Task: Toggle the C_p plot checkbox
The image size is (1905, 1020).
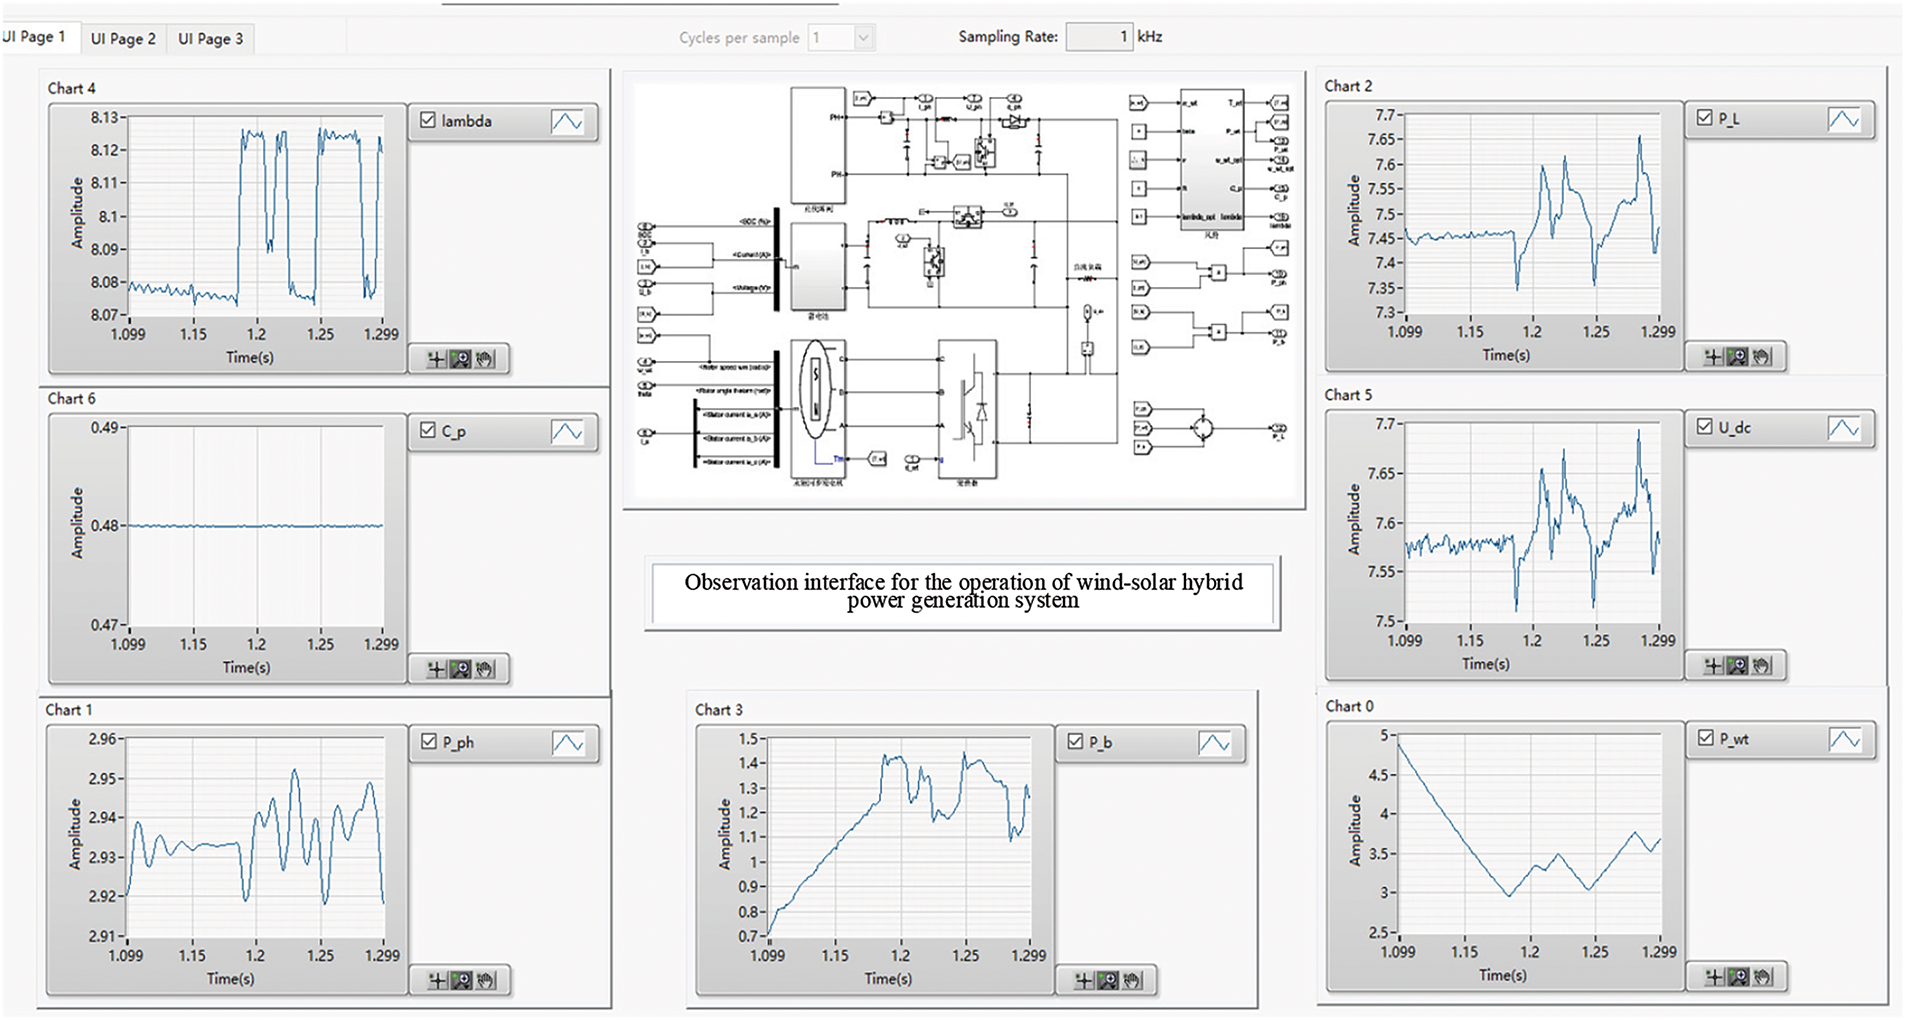Action: (428, 430)
